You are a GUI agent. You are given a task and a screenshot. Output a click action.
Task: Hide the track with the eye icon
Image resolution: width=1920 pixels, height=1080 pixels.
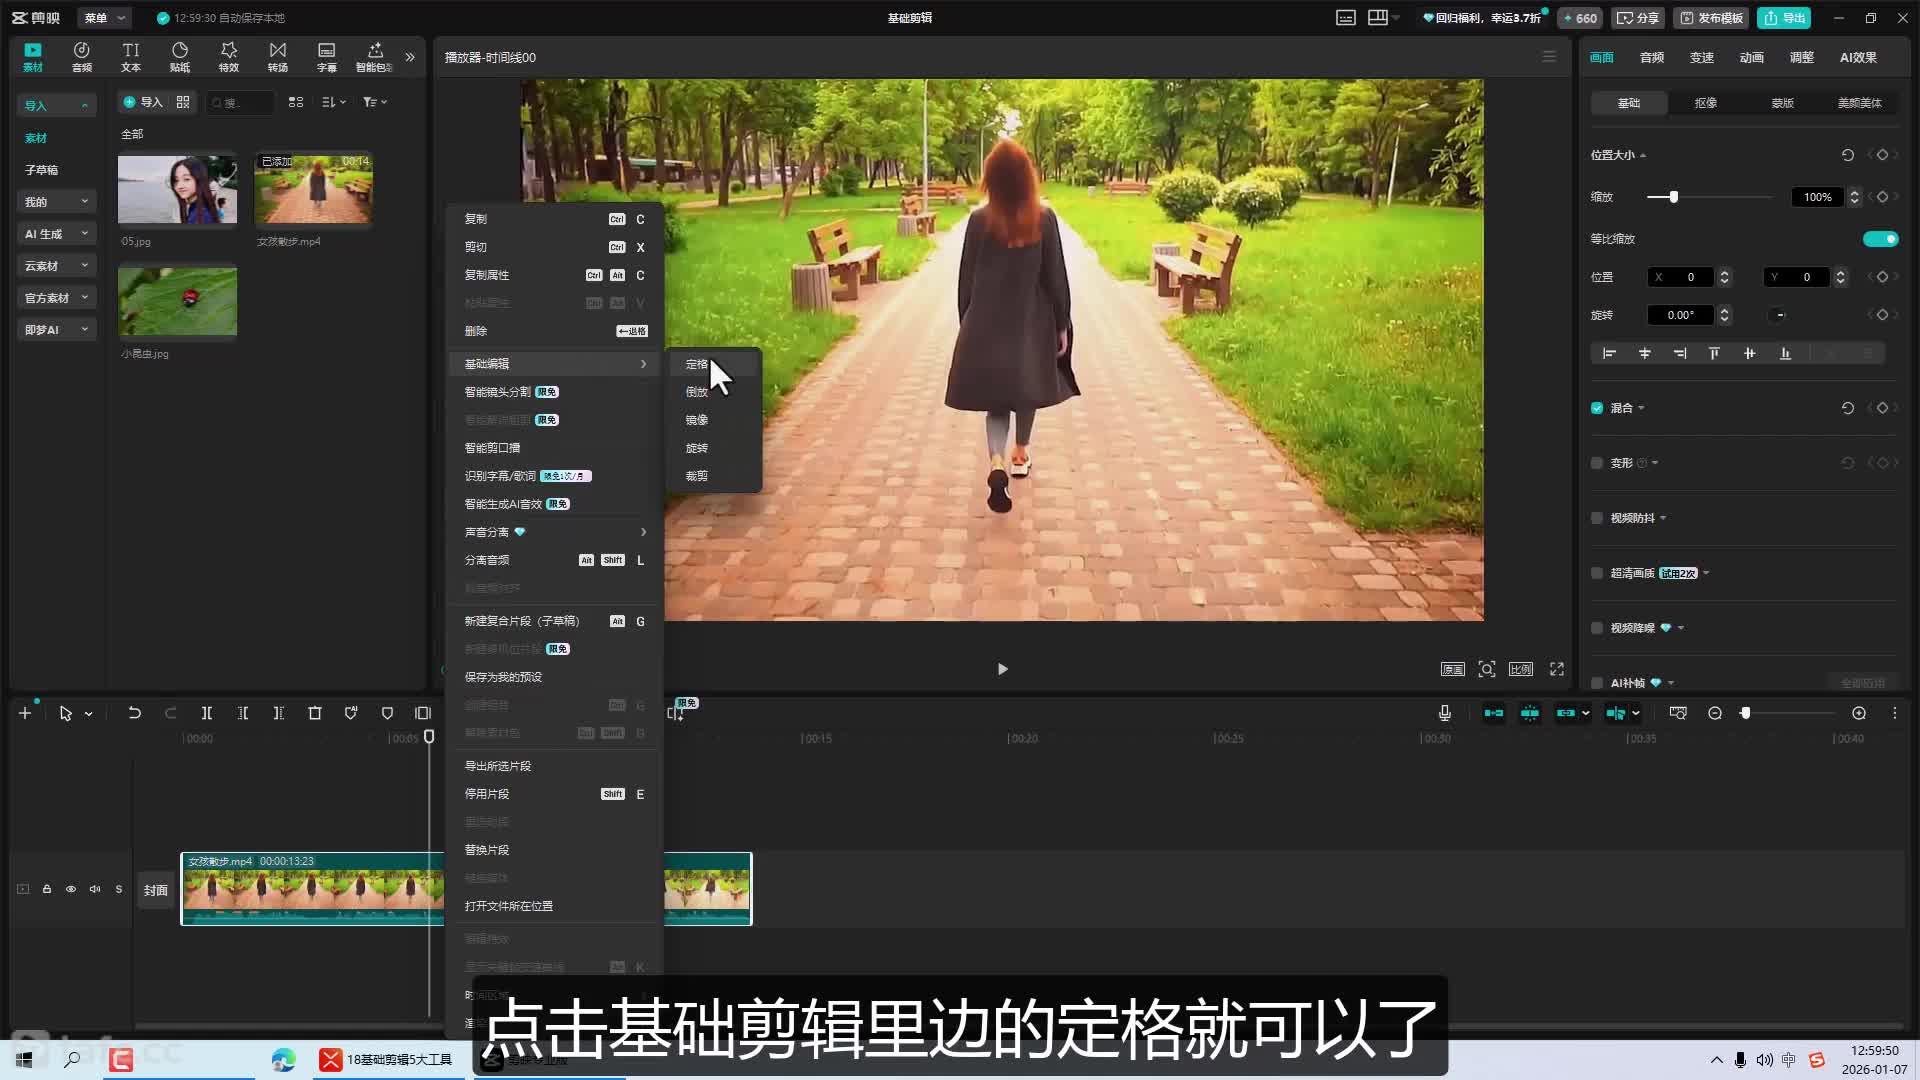point(71,889)
